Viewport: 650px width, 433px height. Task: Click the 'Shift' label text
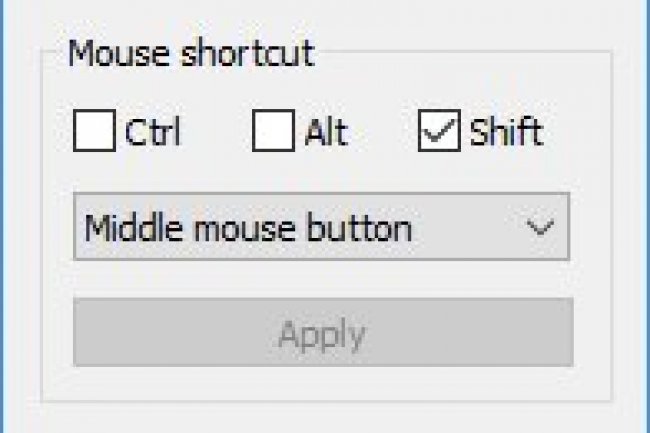(x=506, y=132)
